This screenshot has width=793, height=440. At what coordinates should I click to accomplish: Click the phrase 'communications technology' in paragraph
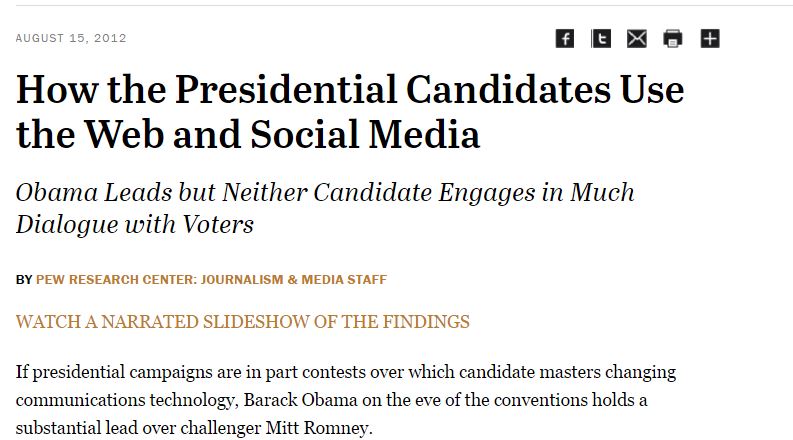tap(124, 401)
